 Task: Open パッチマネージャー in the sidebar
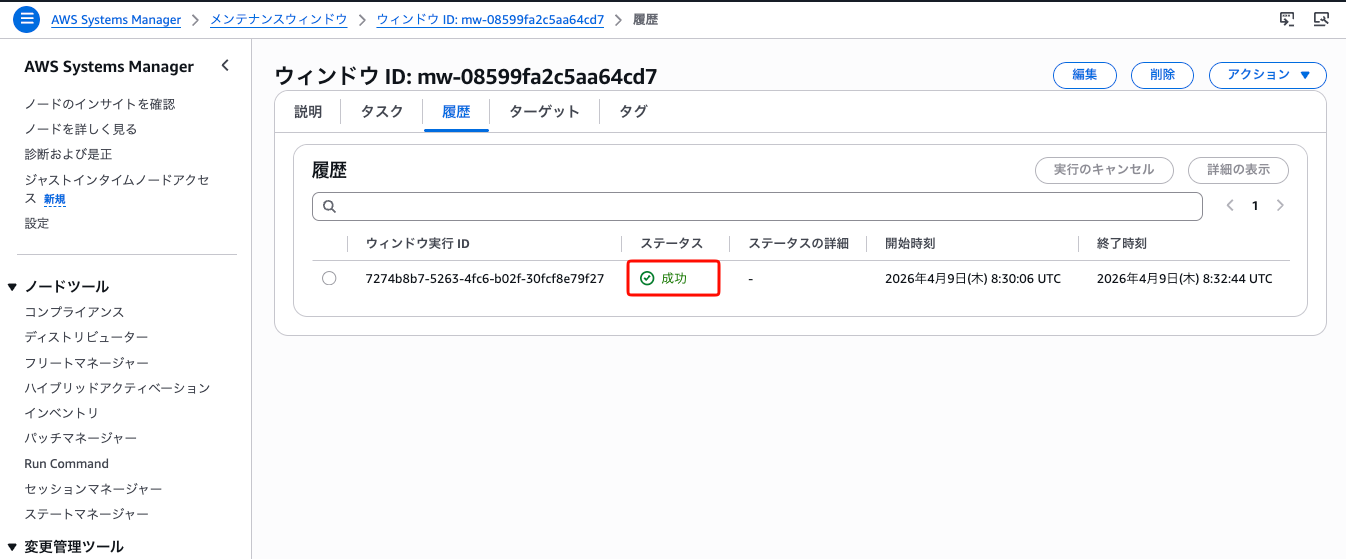80,438
